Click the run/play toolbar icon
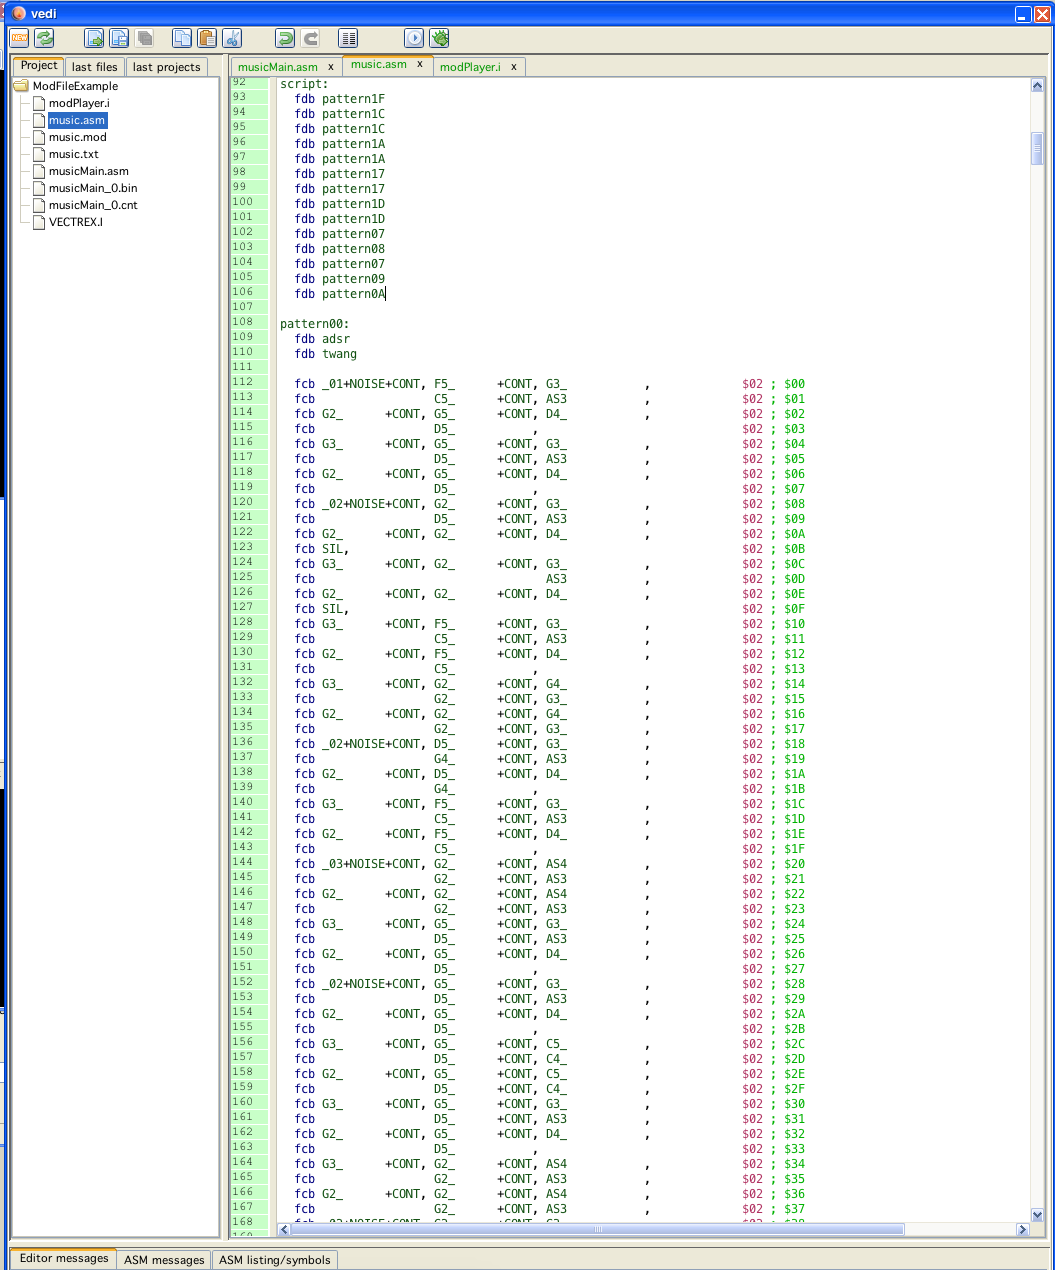Image resolution: width=1055 pixels, height=1270 pixels. pyautogui.click(x=414, y=38)
